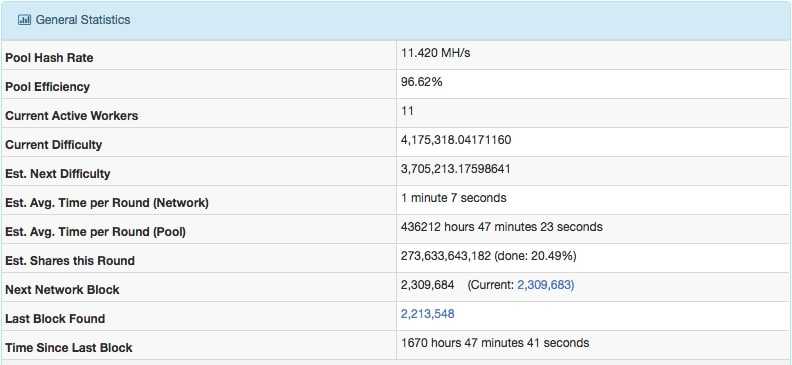Image resolution: width=792 pixels, height=365 pixels.
Task: Select the Est. Shares this Round label
Action: coord(70,261)
